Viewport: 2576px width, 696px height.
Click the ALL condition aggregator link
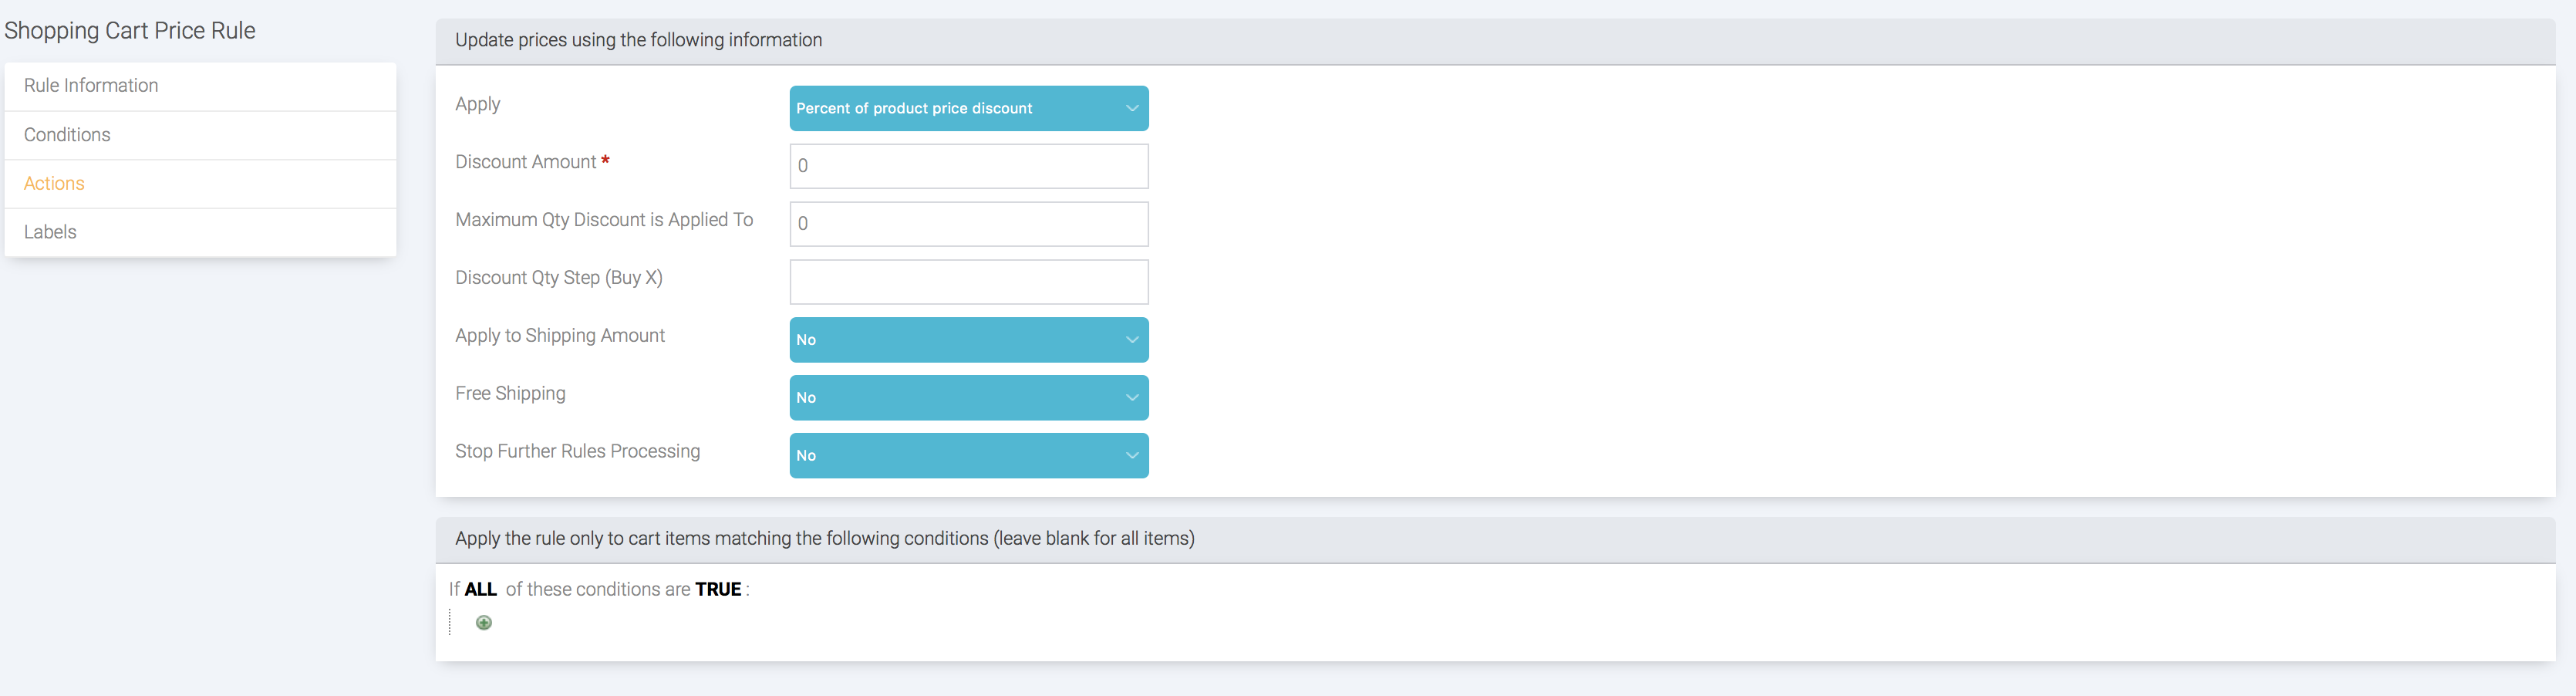click(480, 590)
